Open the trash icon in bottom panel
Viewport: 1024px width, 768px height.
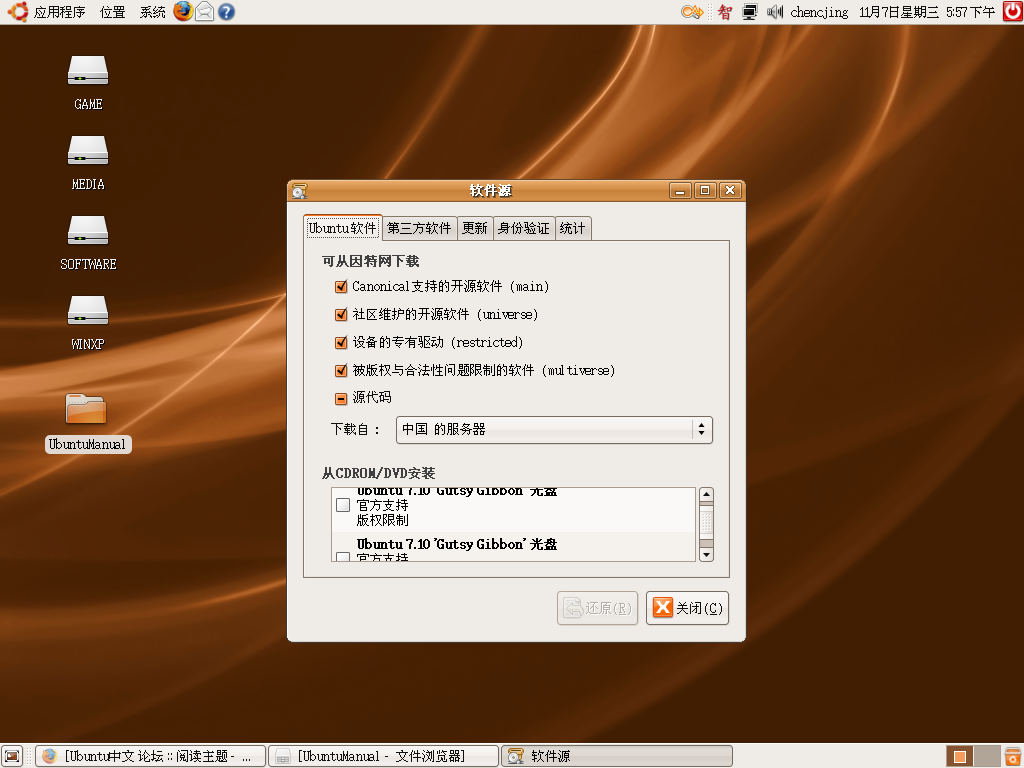click(1014, 756)
